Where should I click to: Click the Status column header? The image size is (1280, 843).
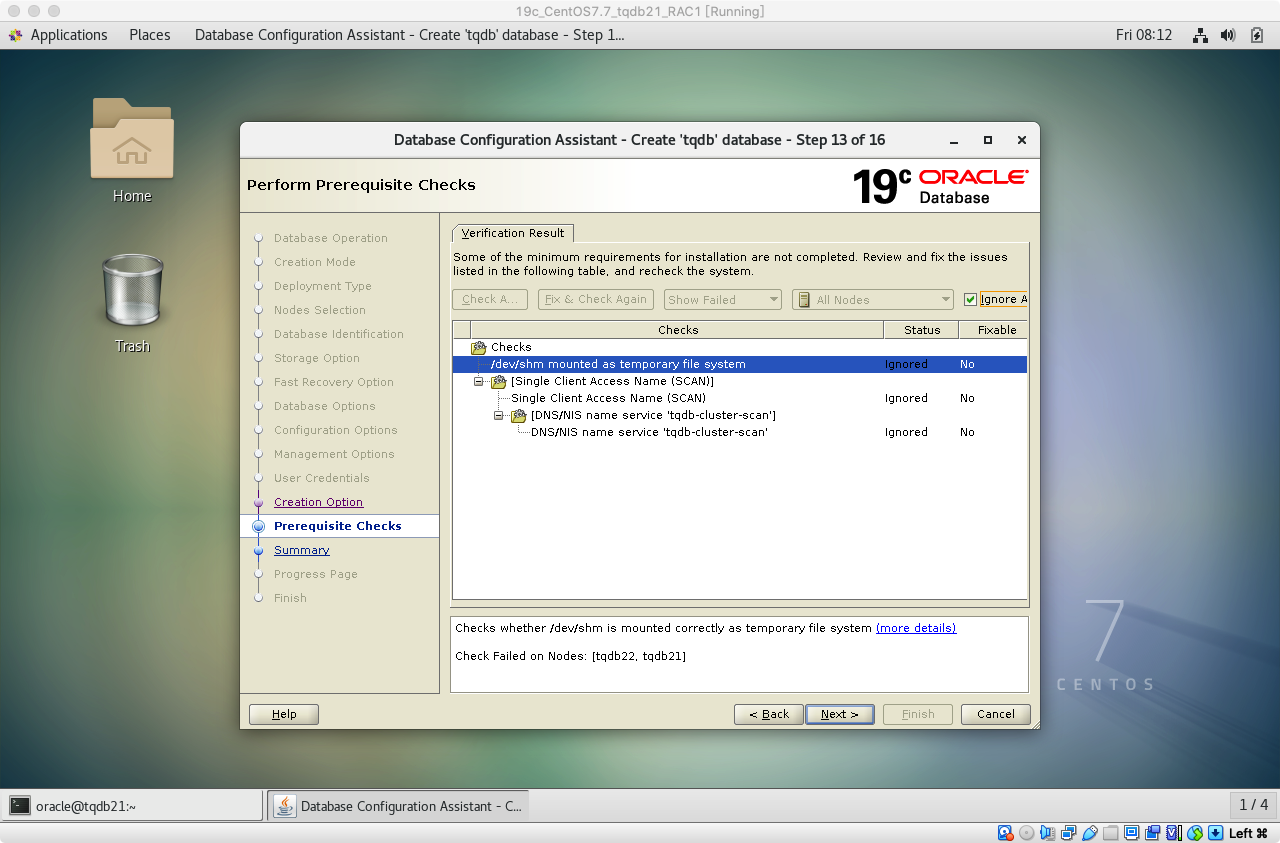tap(921, 330)
